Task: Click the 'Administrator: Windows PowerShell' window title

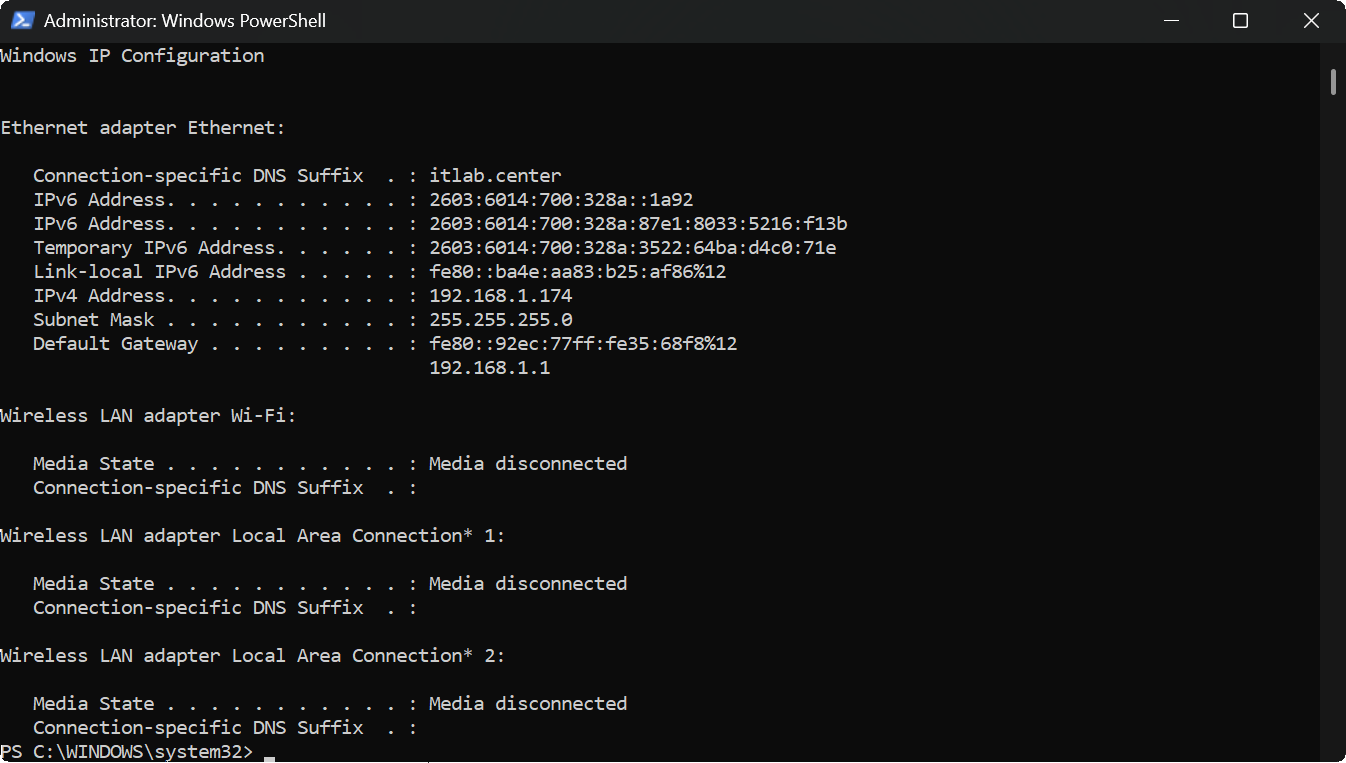Action: 185,20
